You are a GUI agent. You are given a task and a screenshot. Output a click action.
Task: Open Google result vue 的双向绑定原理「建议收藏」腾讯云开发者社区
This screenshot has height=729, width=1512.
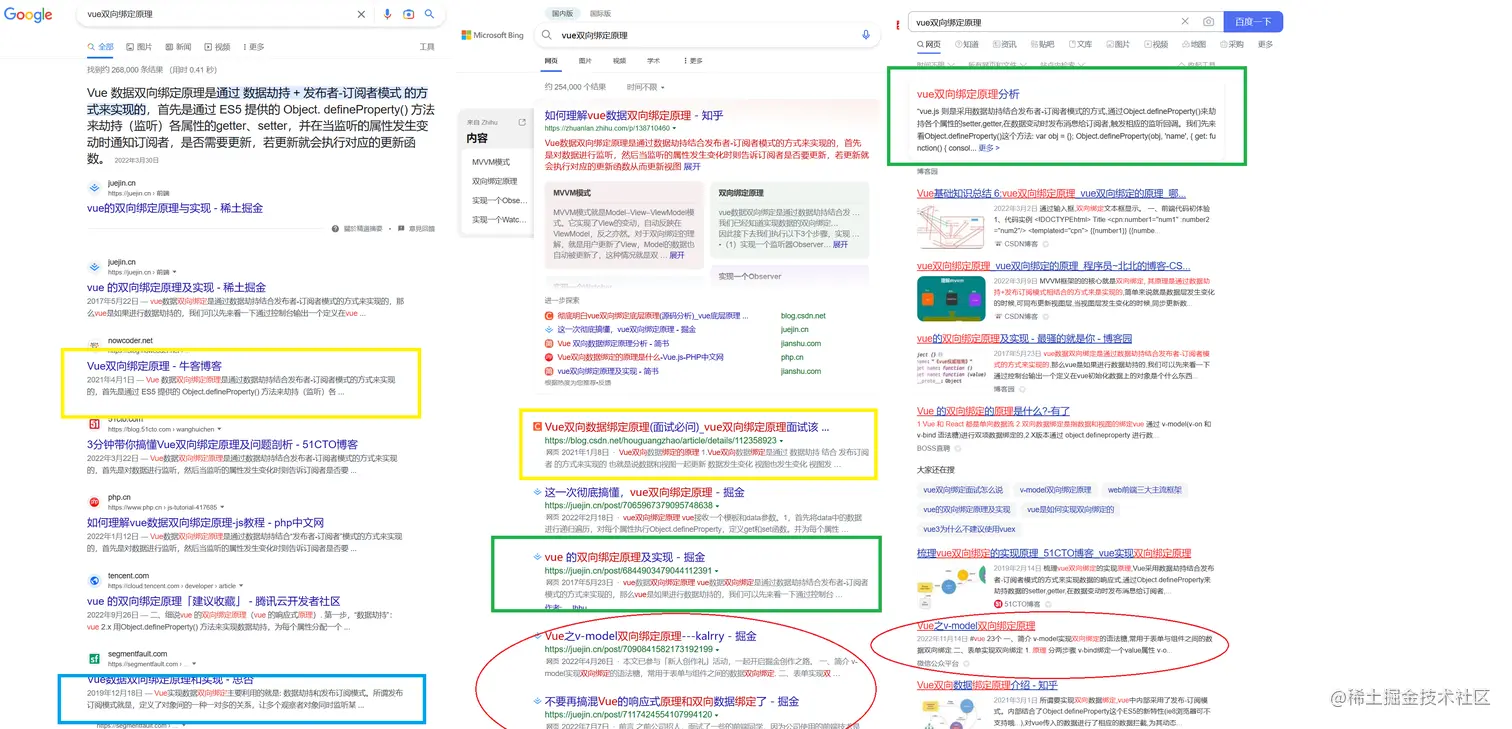(214, 602)
